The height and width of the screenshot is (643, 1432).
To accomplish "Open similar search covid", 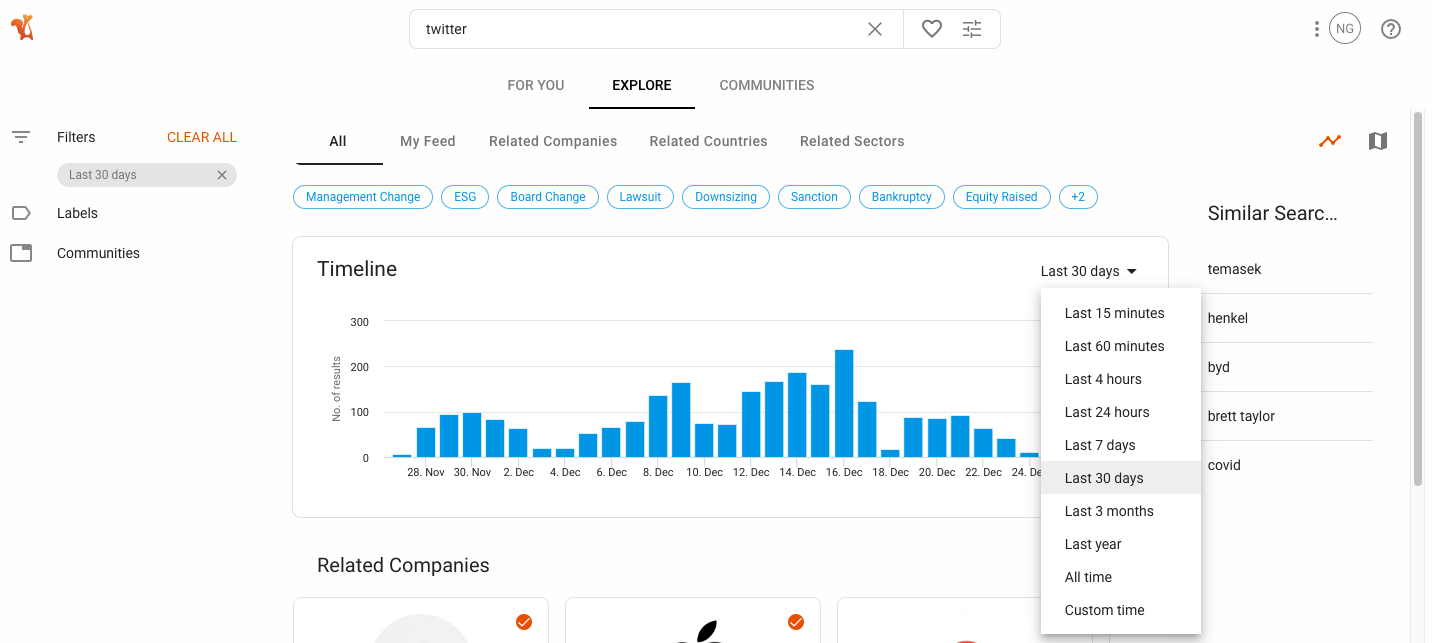I will 1224,465.
